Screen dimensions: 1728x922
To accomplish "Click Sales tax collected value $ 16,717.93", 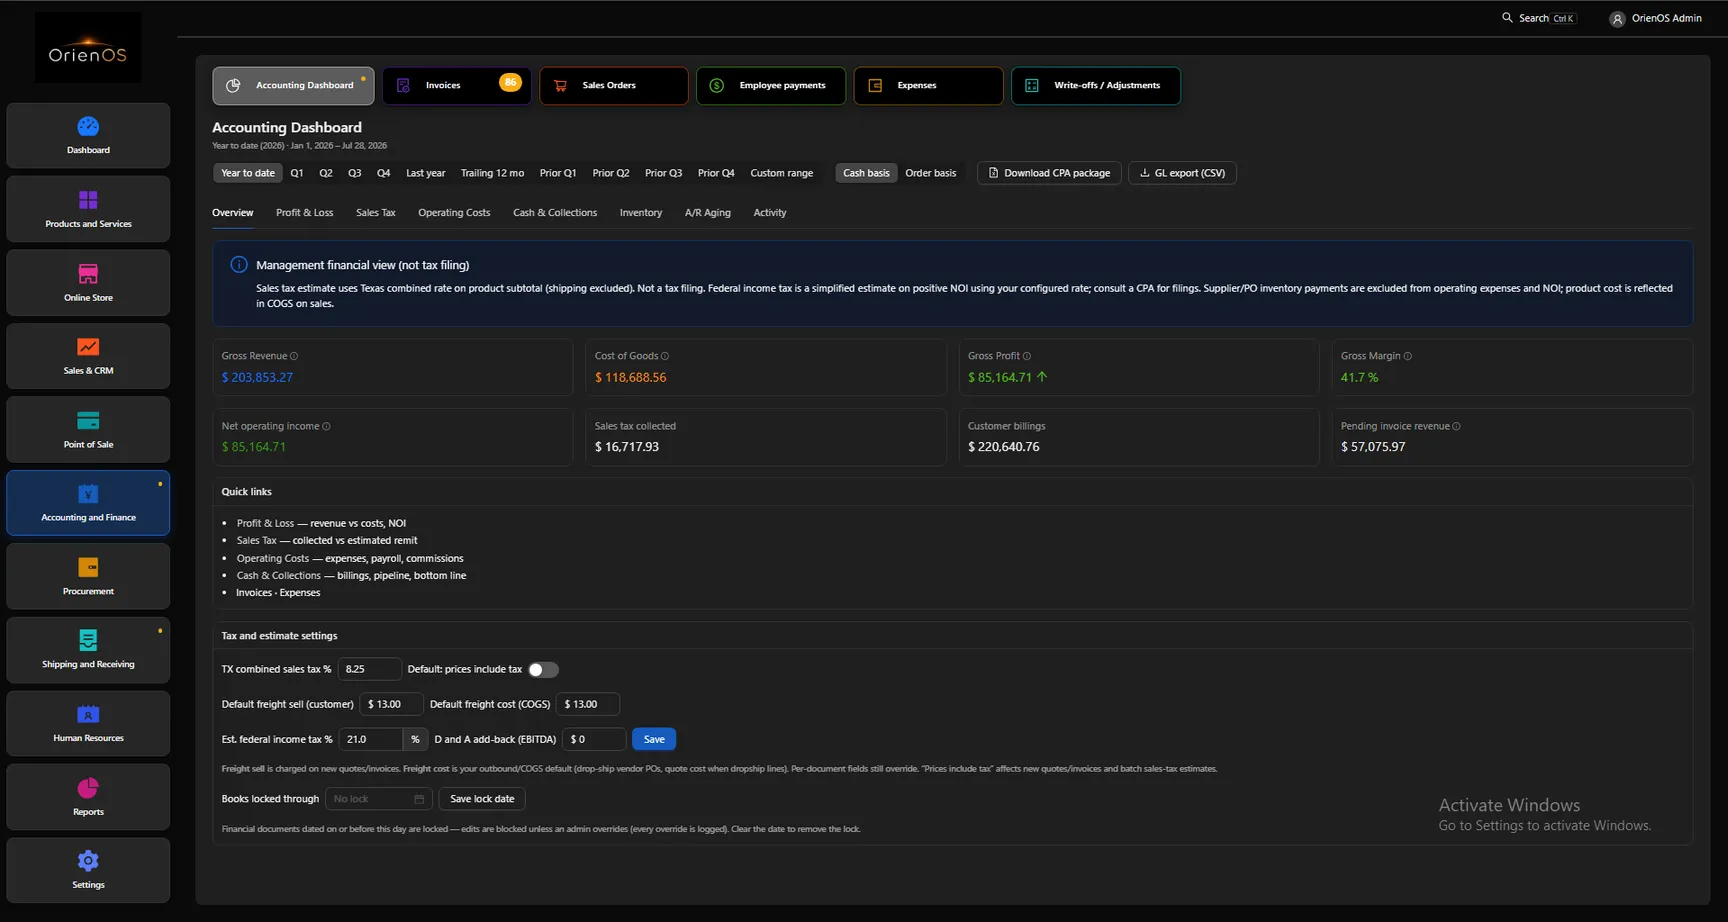I will [627, 447].
